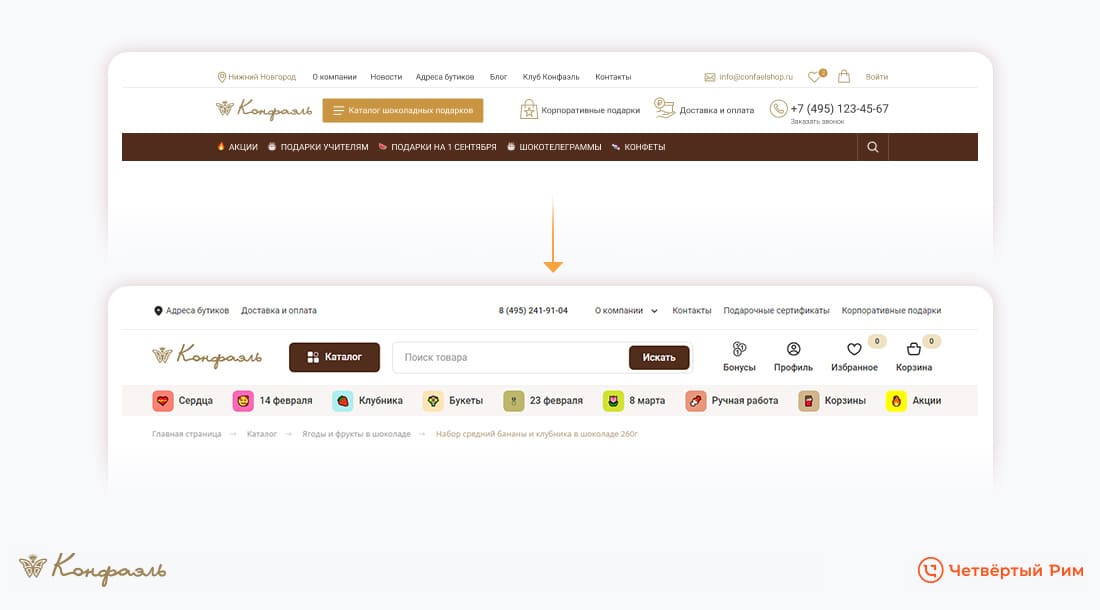
Task: Open the shopping bag icon beside Войти
Action: pos(844,76)
